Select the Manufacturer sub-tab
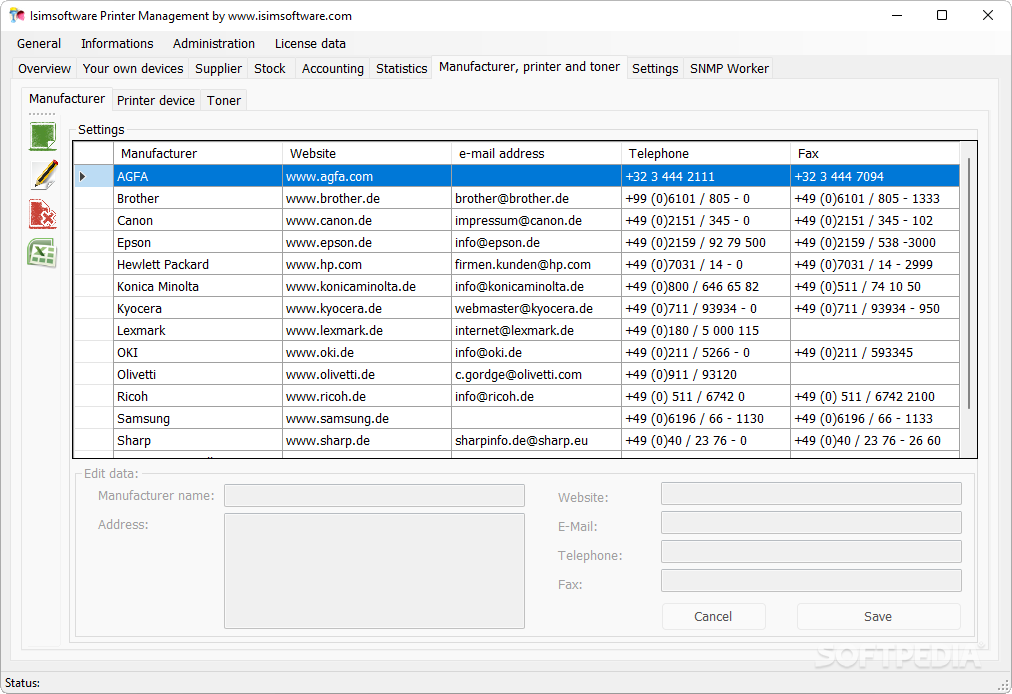 click(x=66, y=99)
